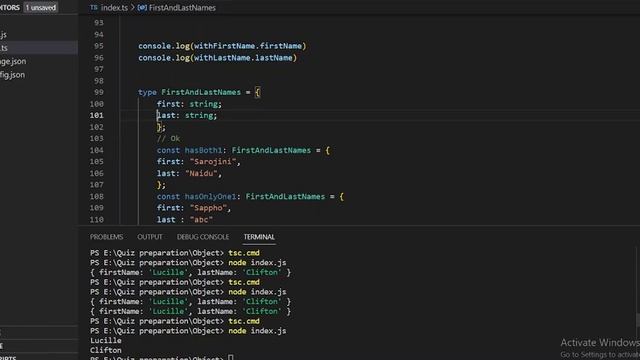Click the closing '};' on line 102
This screenshot has height=360, width=640.
tap(161, 127)
